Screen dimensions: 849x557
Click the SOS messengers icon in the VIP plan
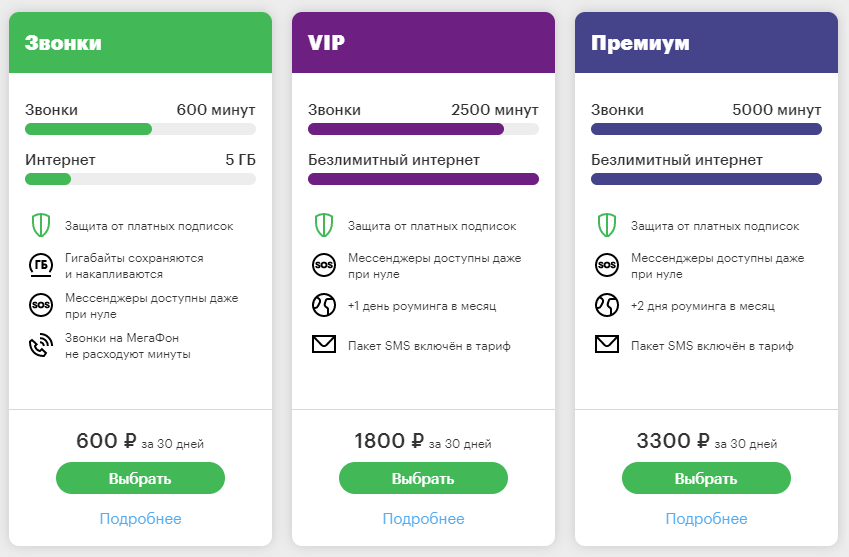click(x=324, y=265)
